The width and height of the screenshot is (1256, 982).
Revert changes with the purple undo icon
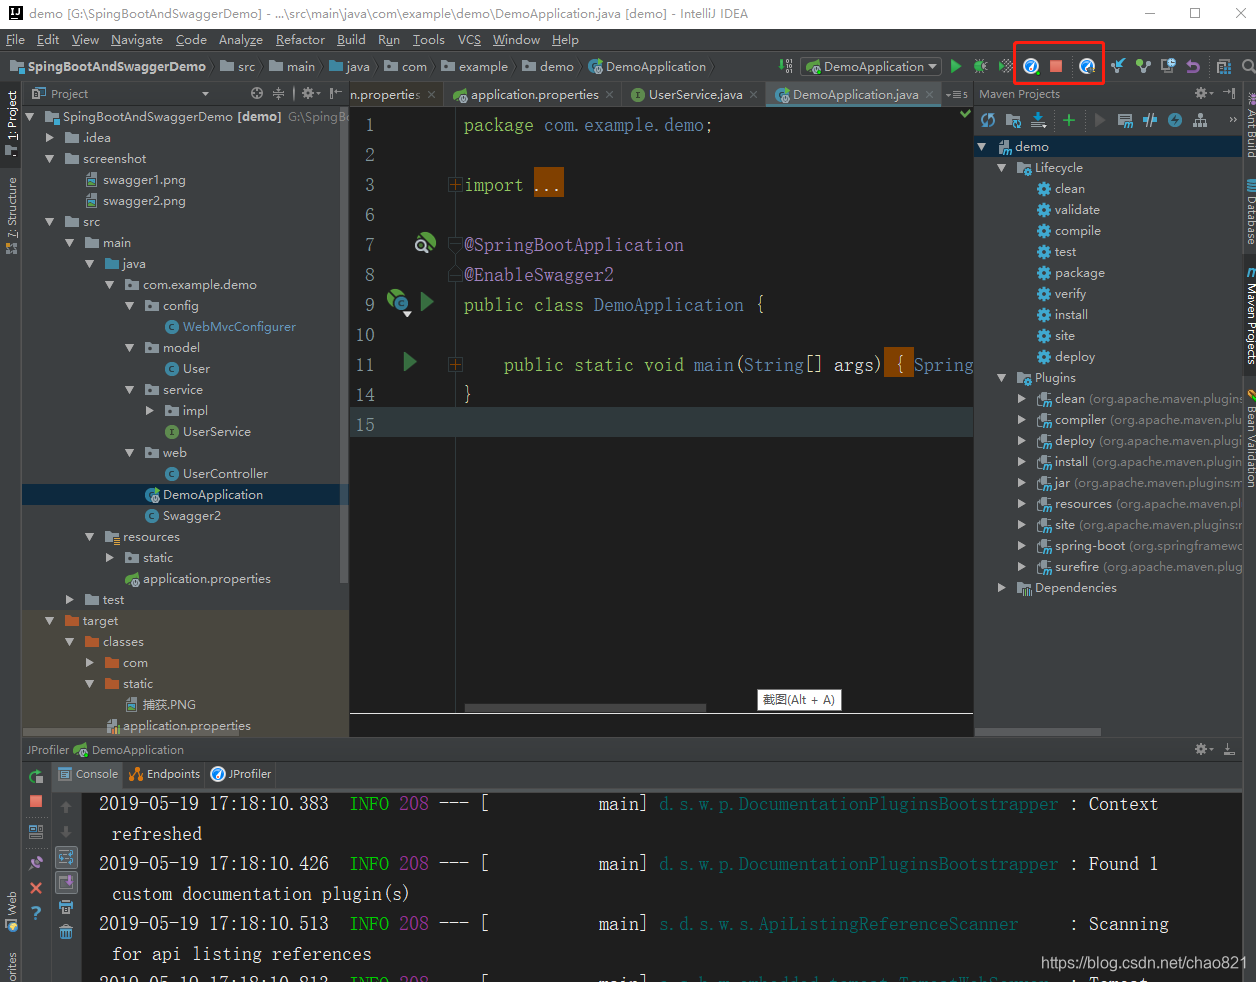[x=1193, y=66]
